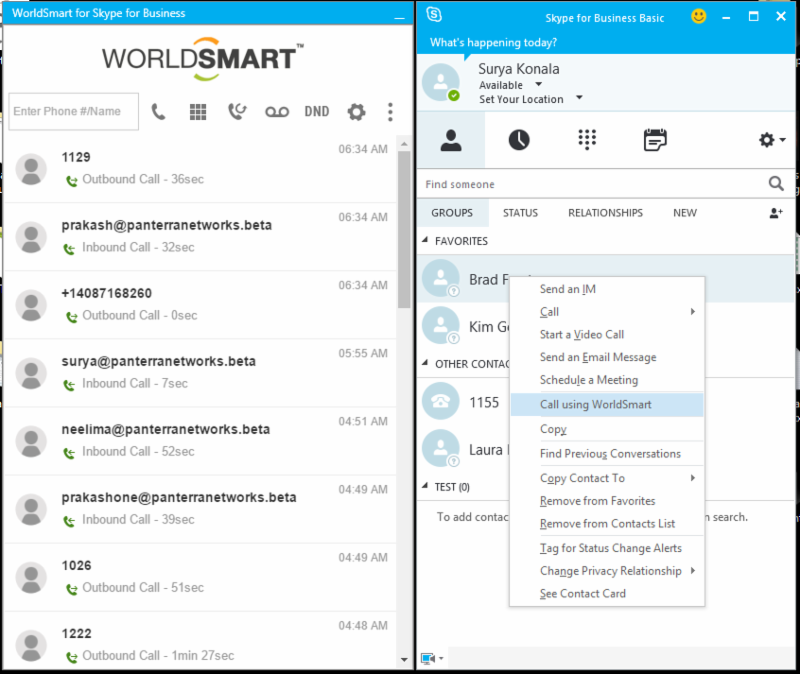Open the Set Your Location dropdown arrow
The image size is (800, 674).
[579, 97]
